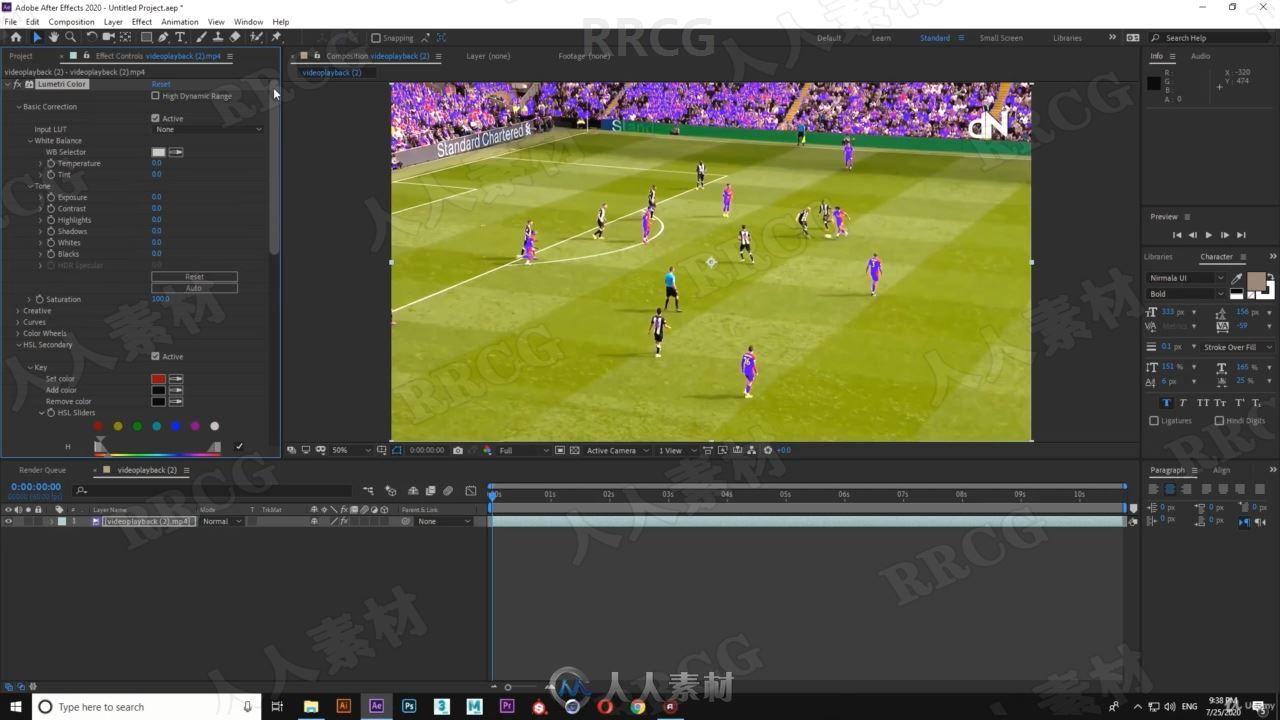The width and height of the screenshot is (1280, 720).
Task: Take a snapshot with camera icon
Action: coord(458,451)
